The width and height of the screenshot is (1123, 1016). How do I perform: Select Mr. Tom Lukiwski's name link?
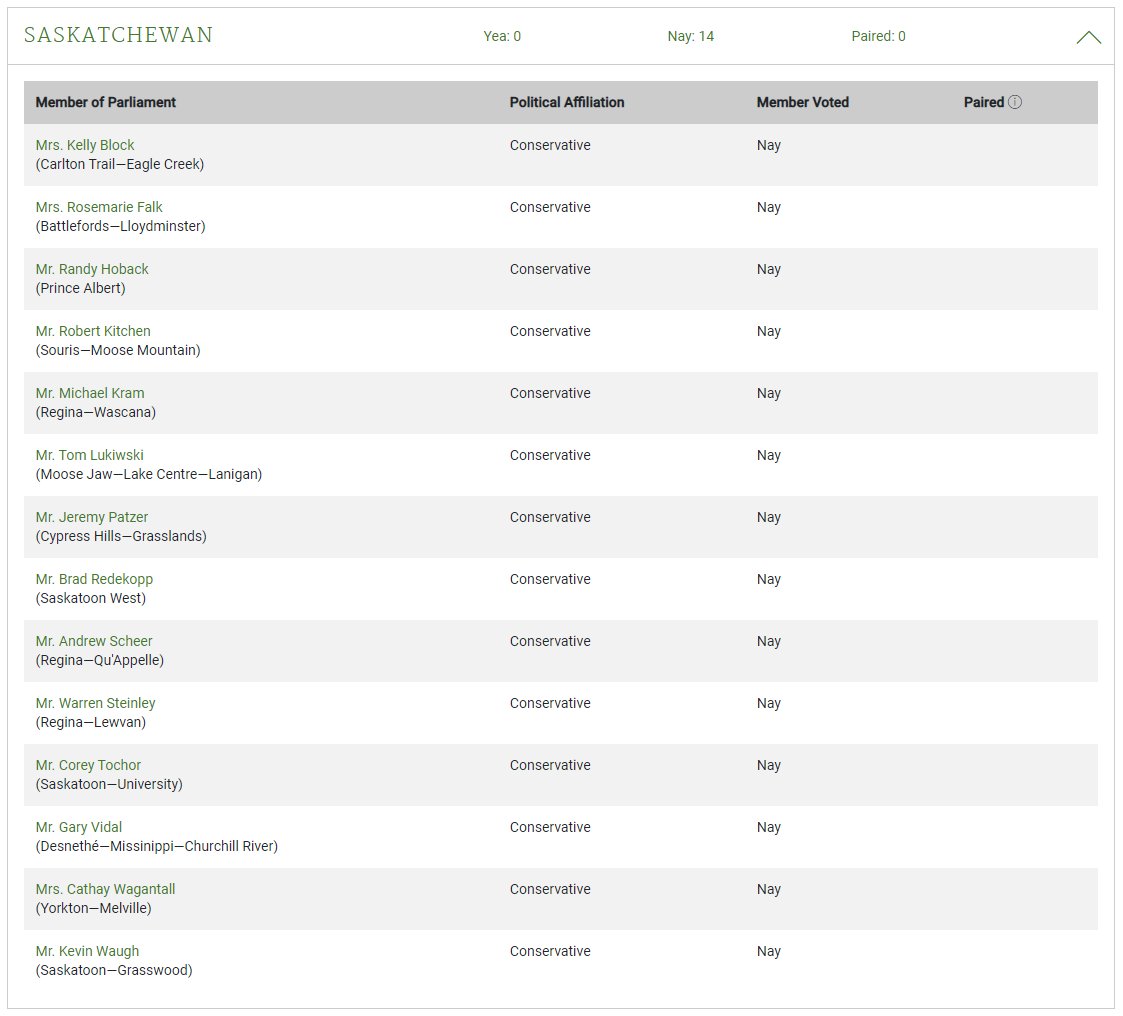coord(90,455)
